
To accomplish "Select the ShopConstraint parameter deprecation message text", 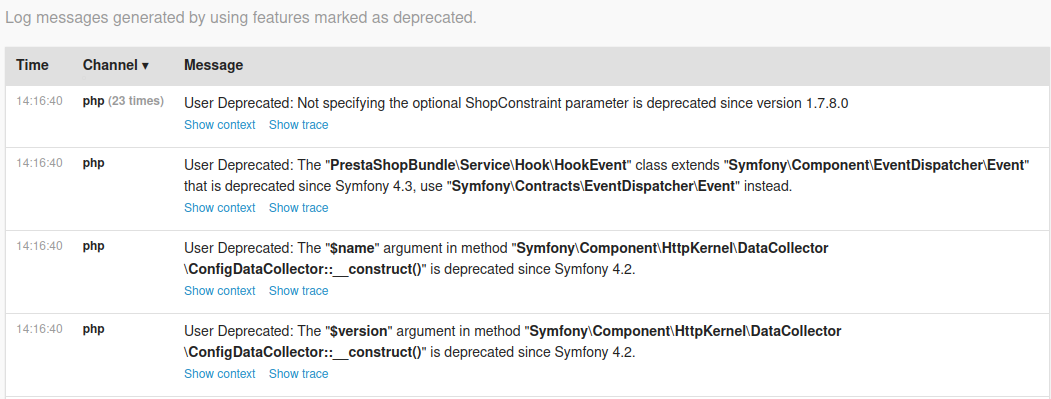I will (516, 103).
